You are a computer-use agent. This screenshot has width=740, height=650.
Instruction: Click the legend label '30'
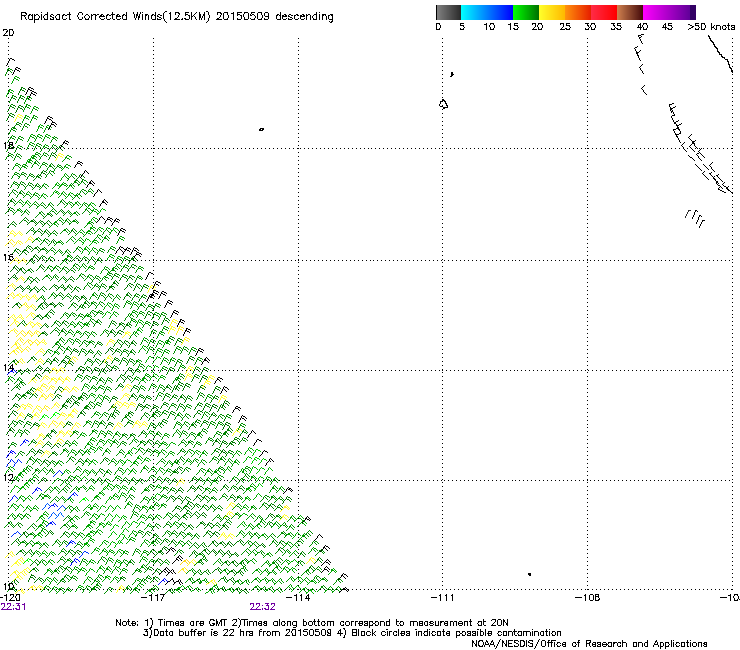coord(590,27)
